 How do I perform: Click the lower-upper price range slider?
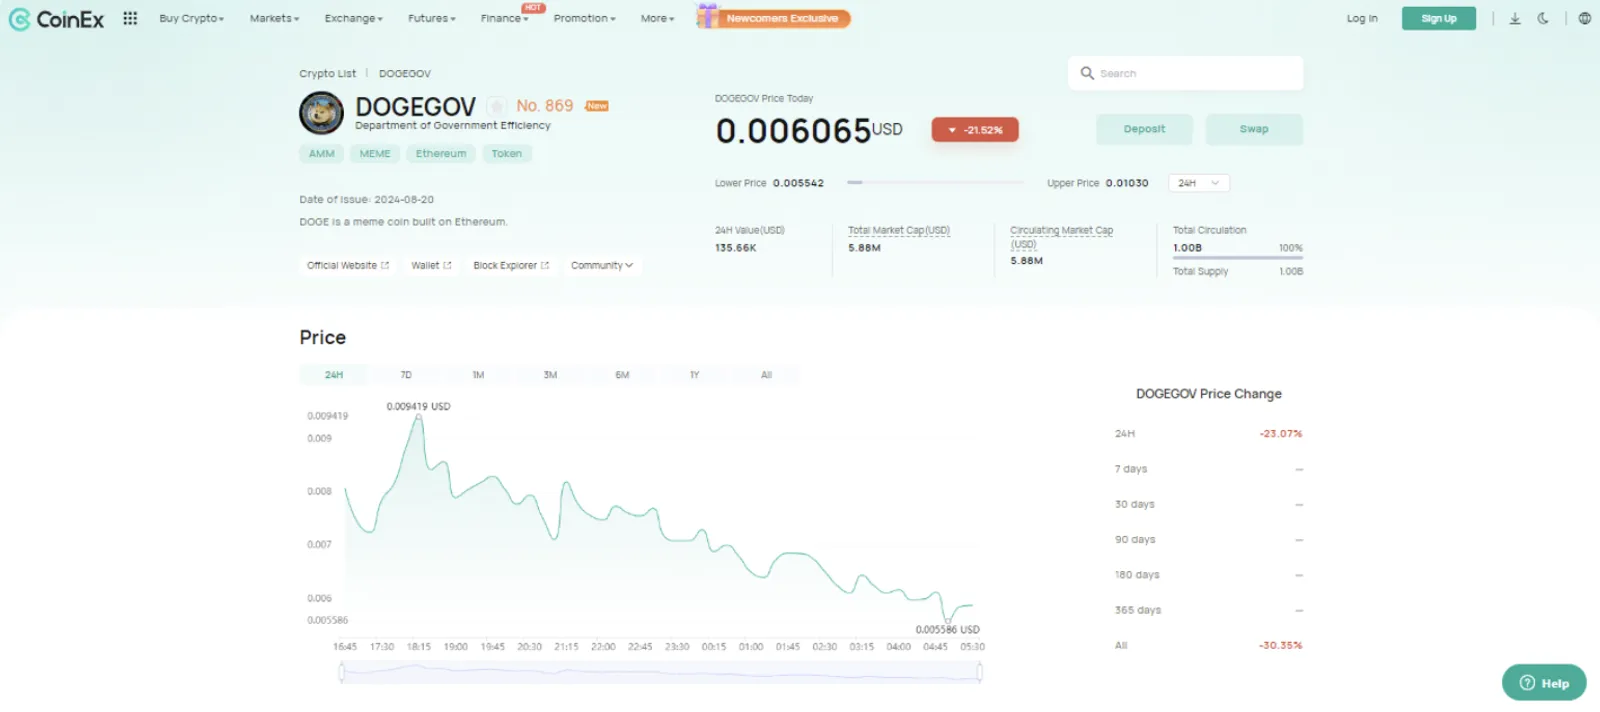[935, 183]
